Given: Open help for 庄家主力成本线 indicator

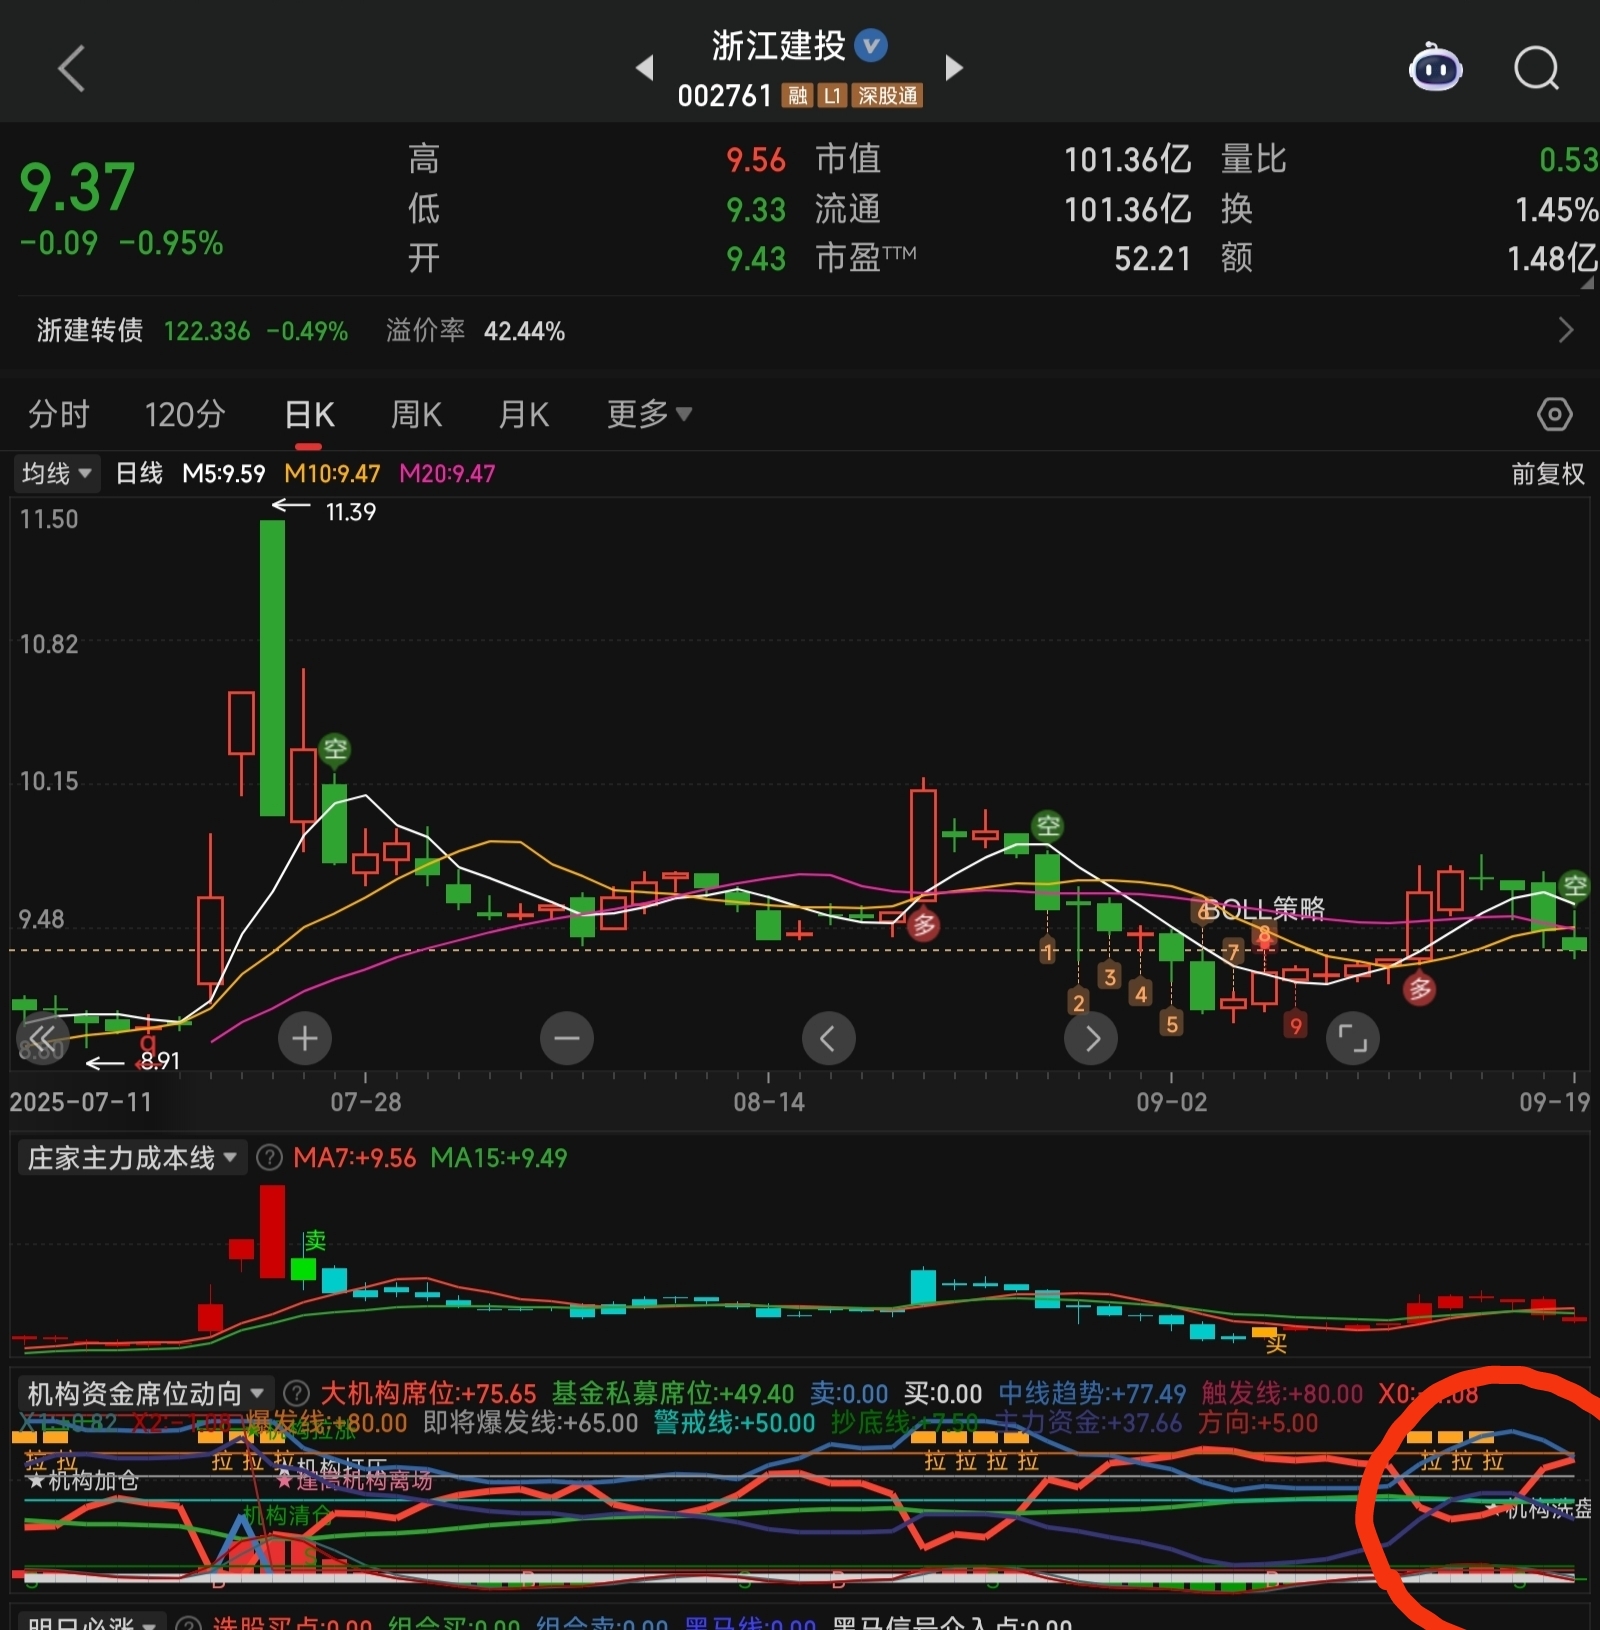Looking at the screenshot, I should point(269,1158).
